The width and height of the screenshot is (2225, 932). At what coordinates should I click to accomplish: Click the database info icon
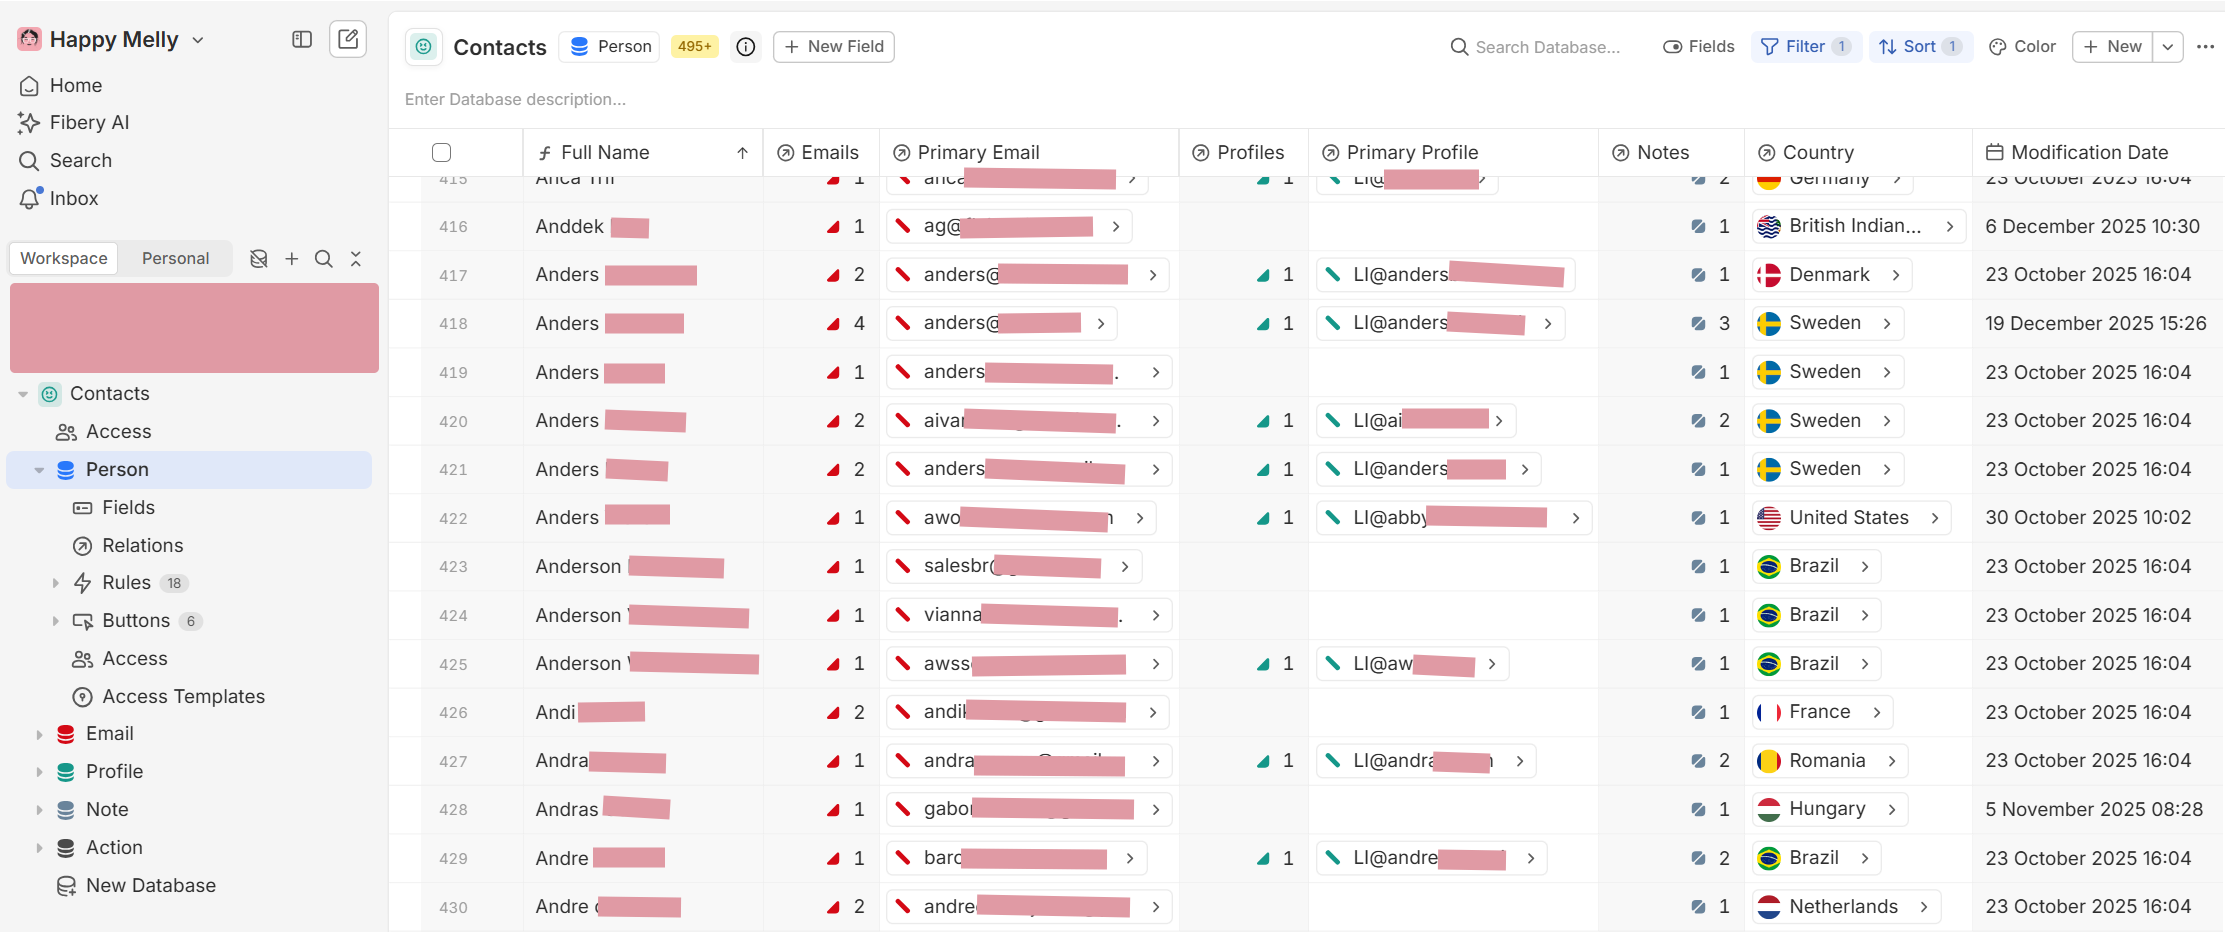coord(745,46)
